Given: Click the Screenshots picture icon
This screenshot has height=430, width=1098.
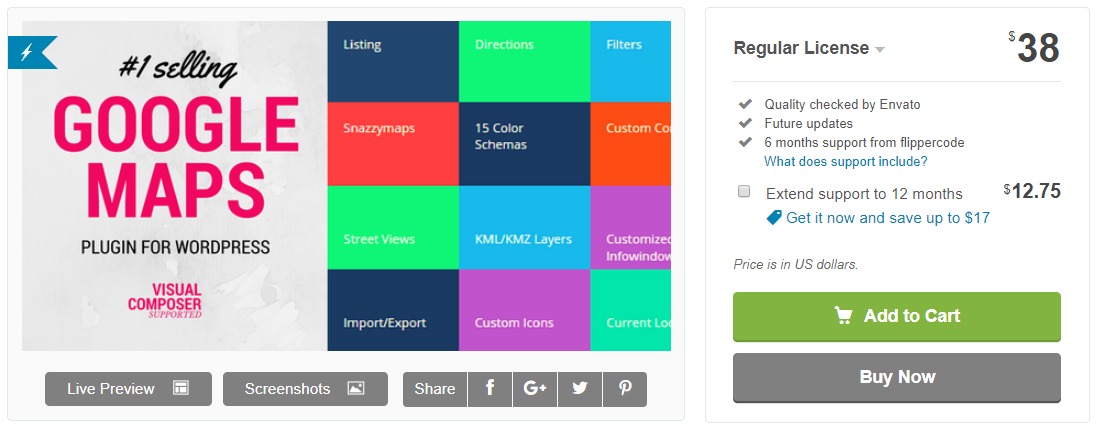Looking at the screenshot, I should pos(356,389).
